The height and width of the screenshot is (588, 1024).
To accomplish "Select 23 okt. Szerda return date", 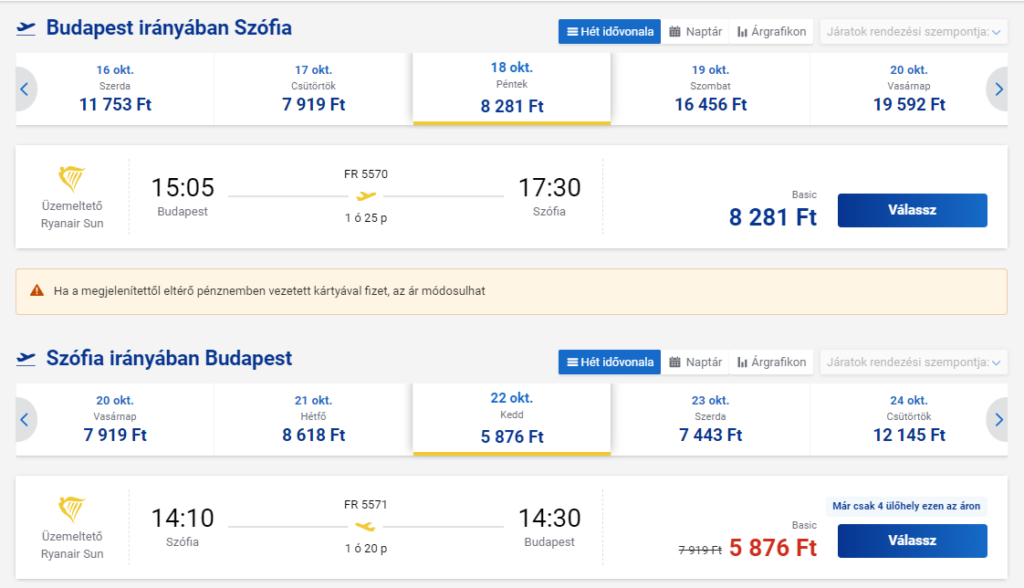I will (711, 419).
